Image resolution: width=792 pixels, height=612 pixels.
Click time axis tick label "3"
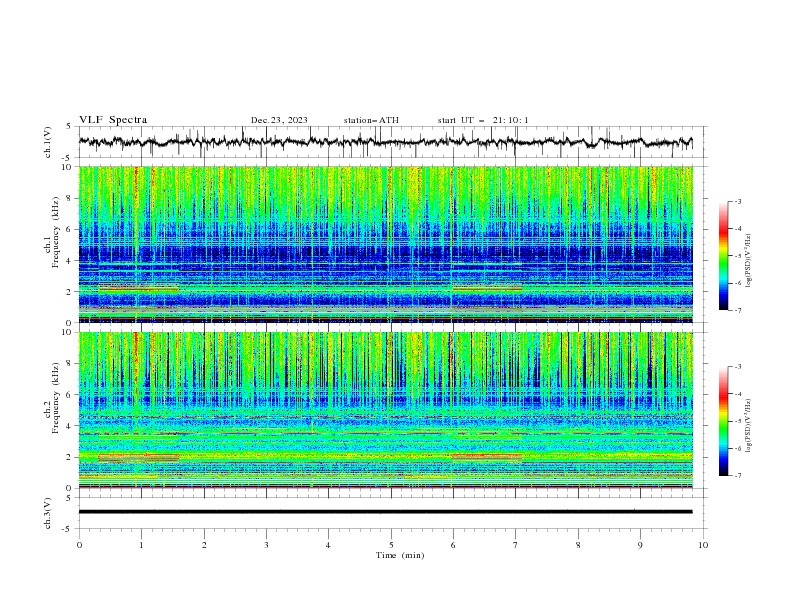point(267,545)
